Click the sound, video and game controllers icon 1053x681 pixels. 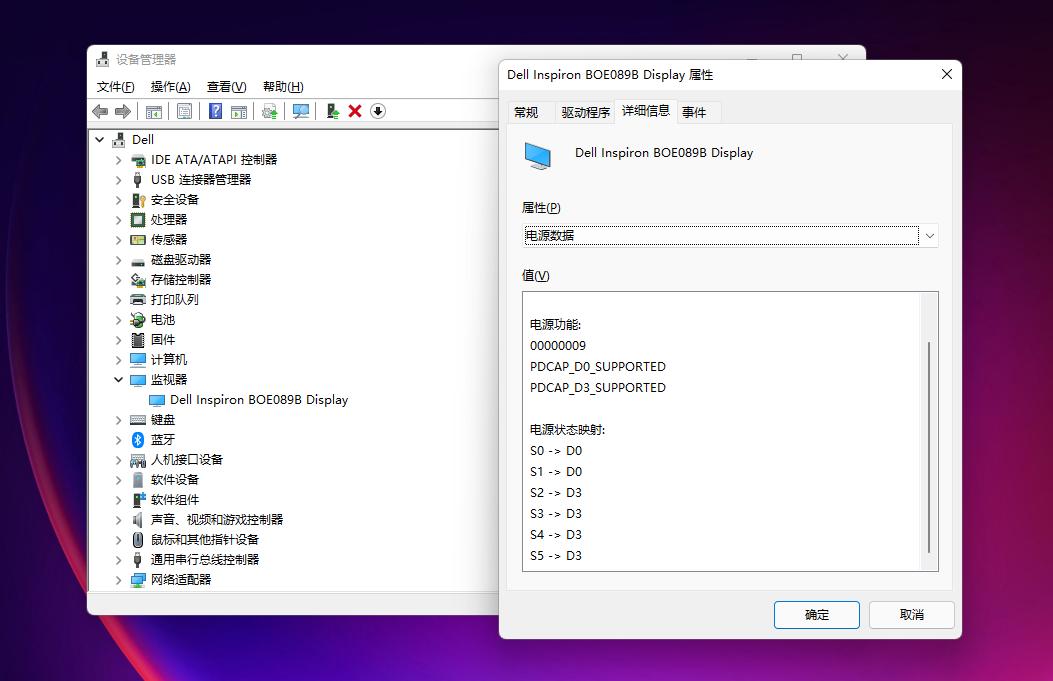click(x=138, y=520)
